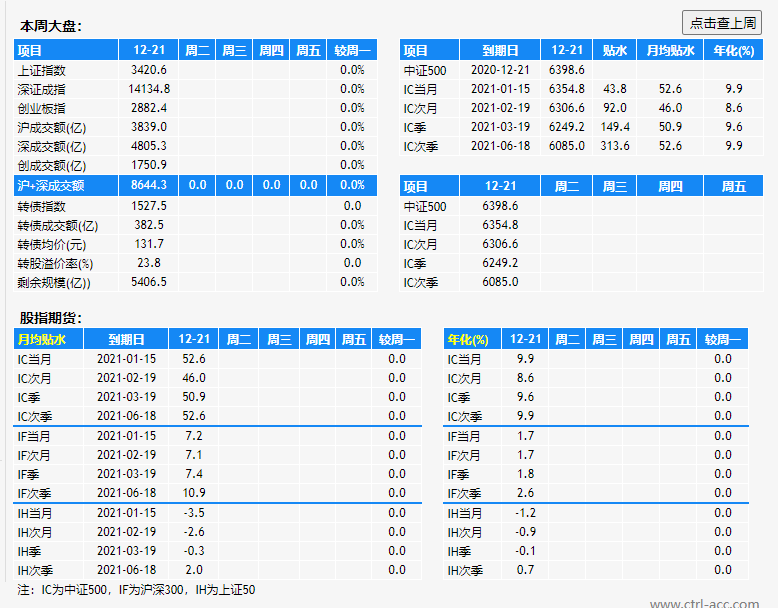Click the 年化(%) header in top-right table

point(734,50)
